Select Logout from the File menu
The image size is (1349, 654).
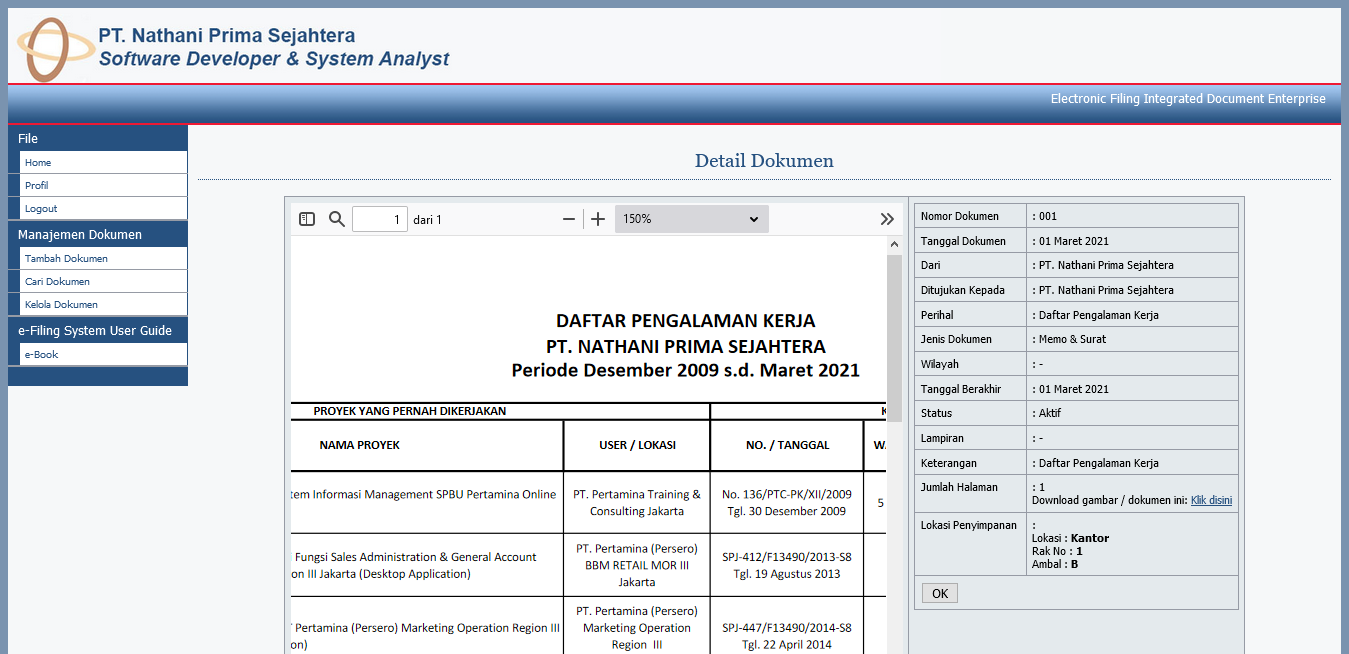(103, 208)
